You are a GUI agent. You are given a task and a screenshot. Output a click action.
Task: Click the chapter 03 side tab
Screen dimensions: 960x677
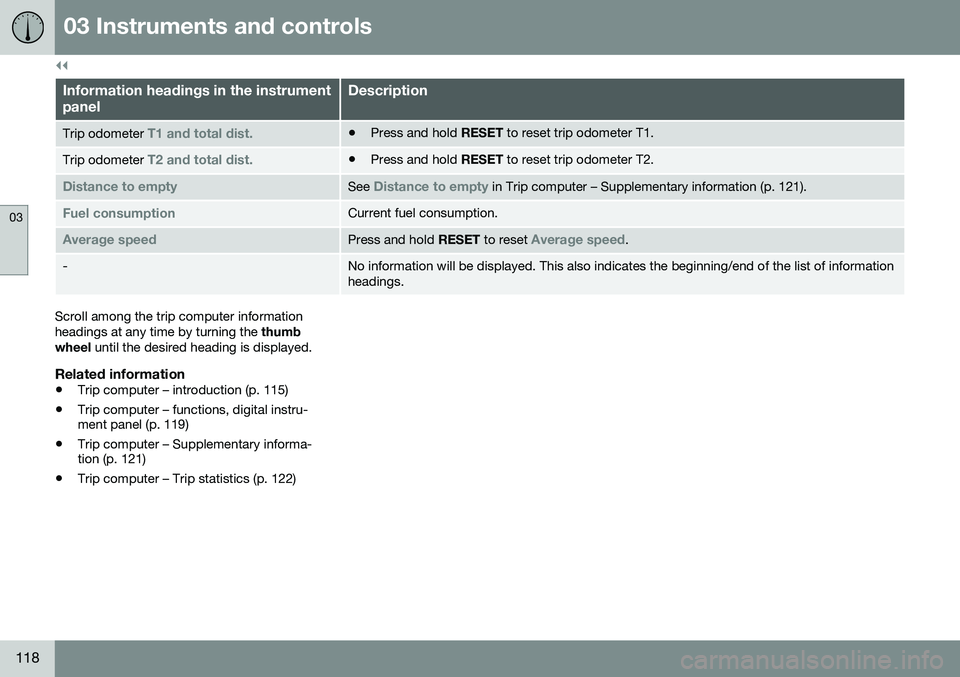click(x=14, y=239)
